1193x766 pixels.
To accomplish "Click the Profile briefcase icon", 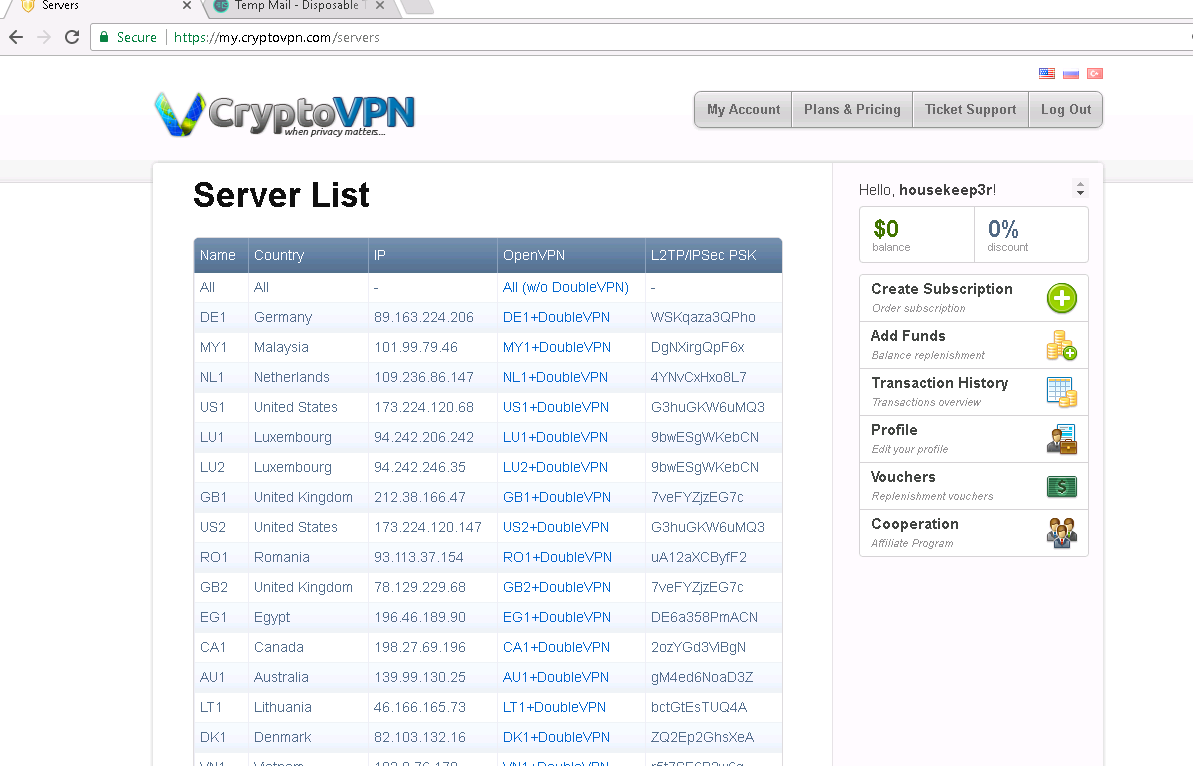I will pyautogui.click(x=1061, y=439).
